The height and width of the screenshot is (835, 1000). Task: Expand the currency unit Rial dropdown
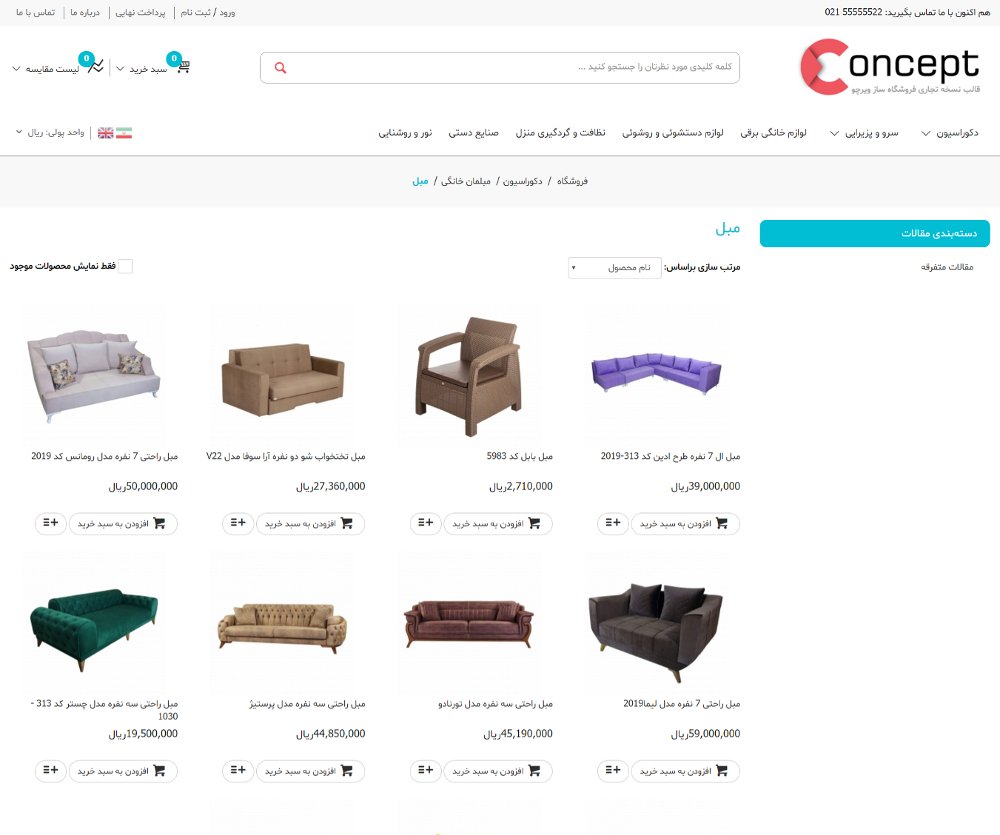click(50, 132)
